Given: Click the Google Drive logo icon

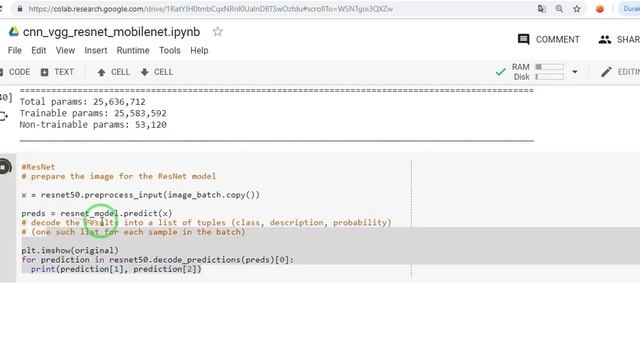Looking at the screenshot, I should [x=14, y=31].
